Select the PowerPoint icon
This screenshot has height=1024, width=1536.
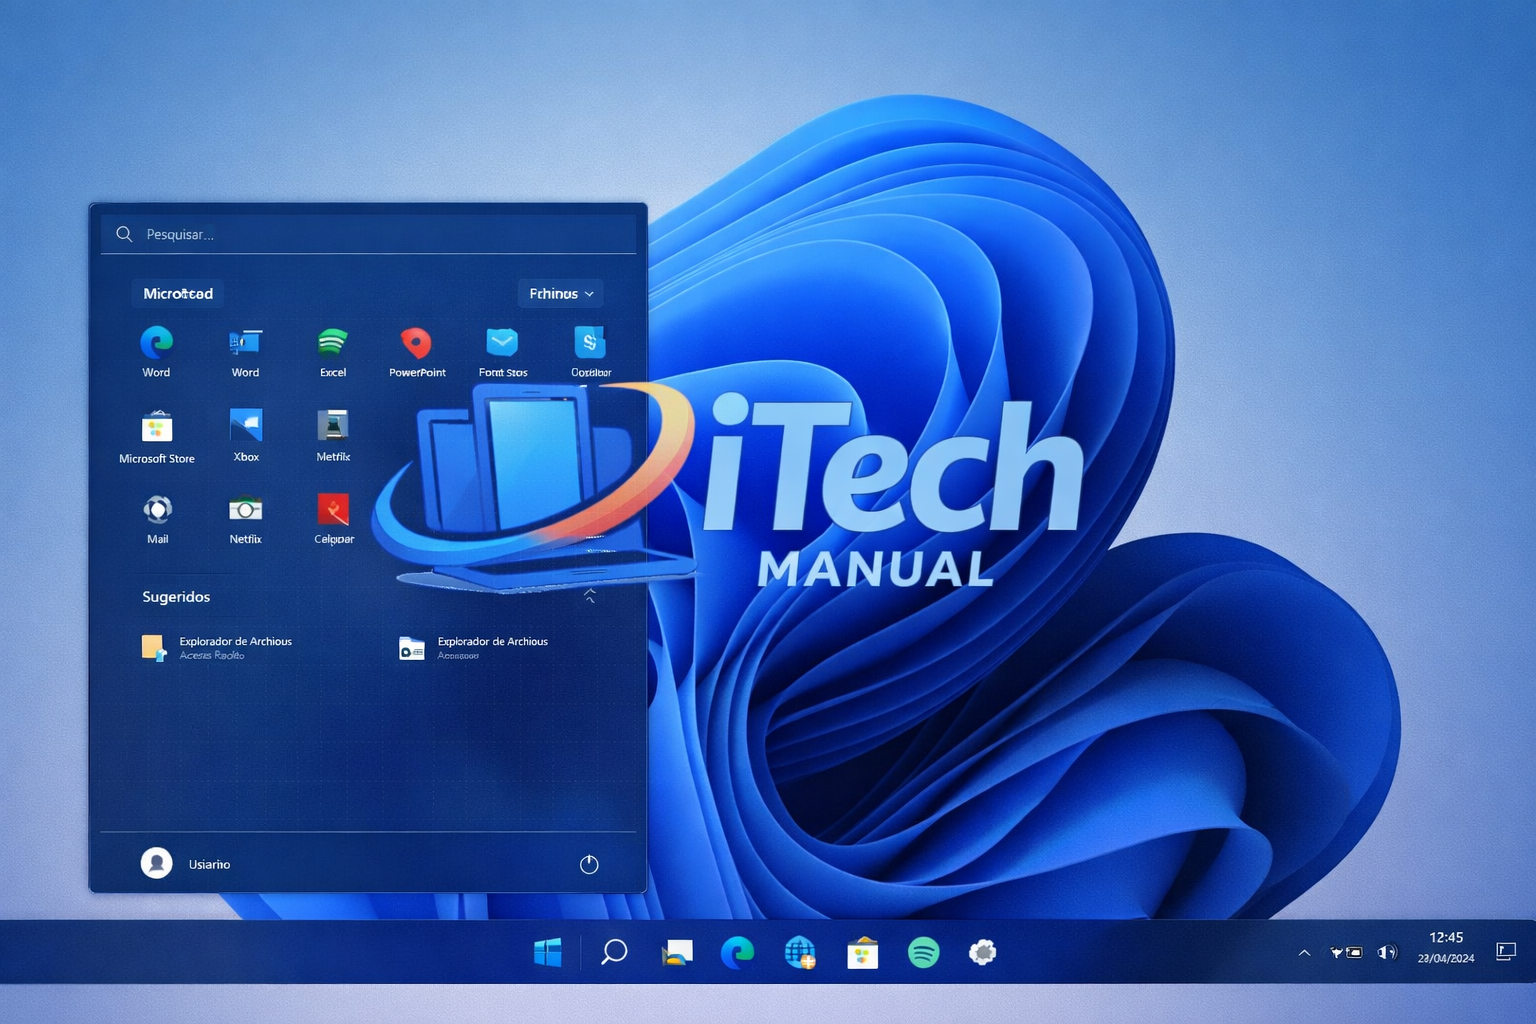coord(417,345)
